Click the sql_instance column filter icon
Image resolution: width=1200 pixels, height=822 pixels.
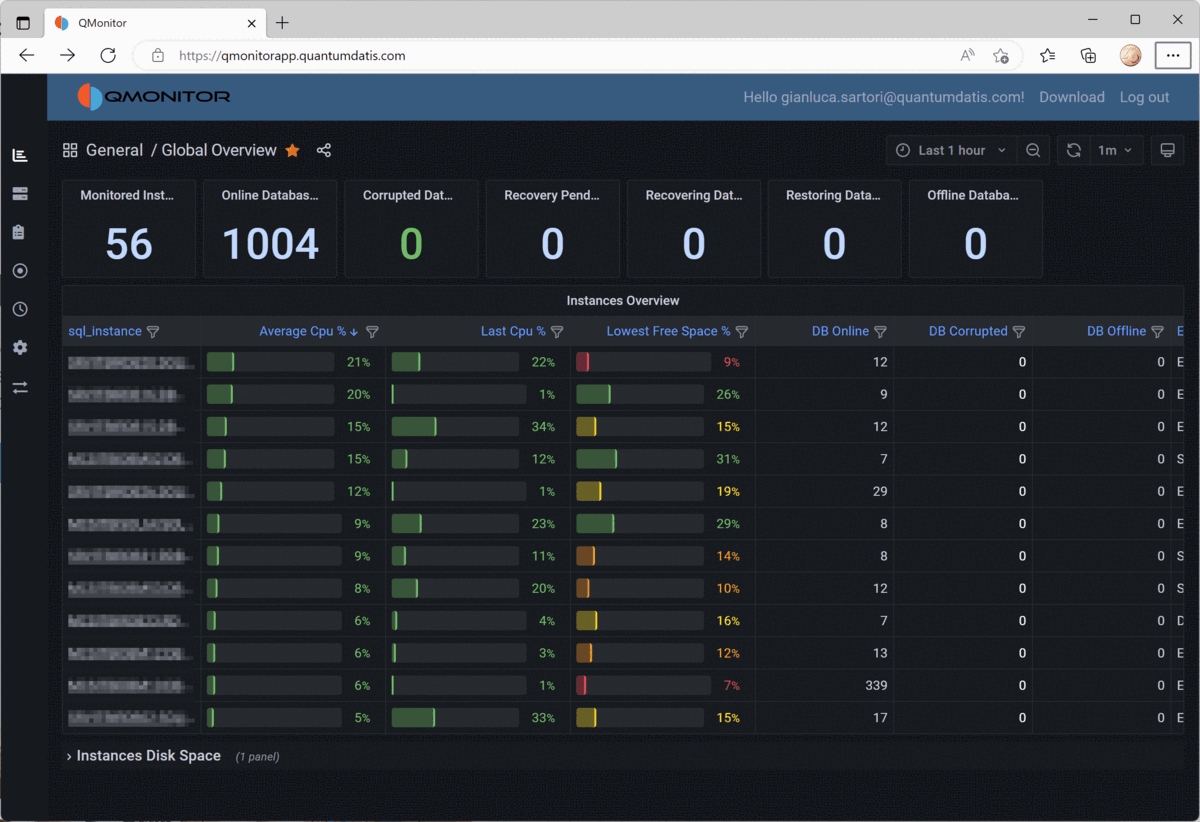(x=153, y=332)
